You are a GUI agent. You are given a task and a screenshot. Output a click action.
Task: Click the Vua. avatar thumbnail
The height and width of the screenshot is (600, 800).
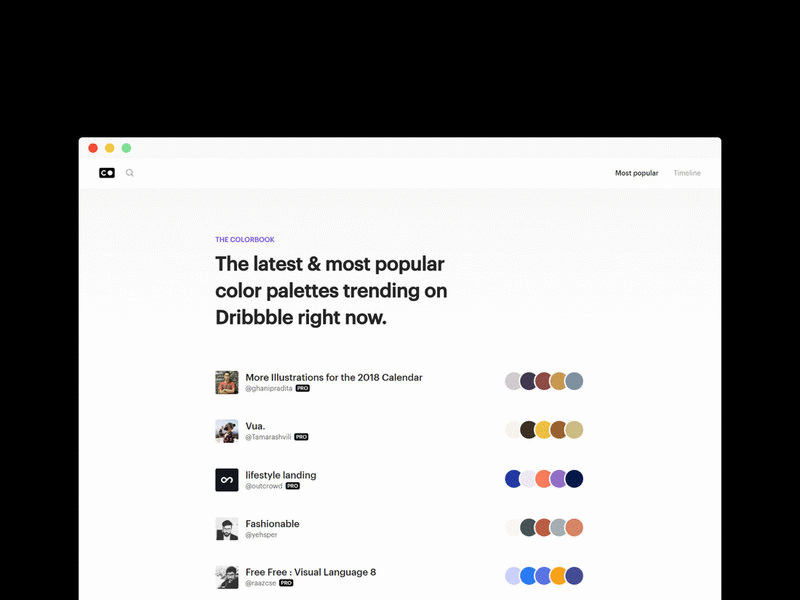point(226,428)
